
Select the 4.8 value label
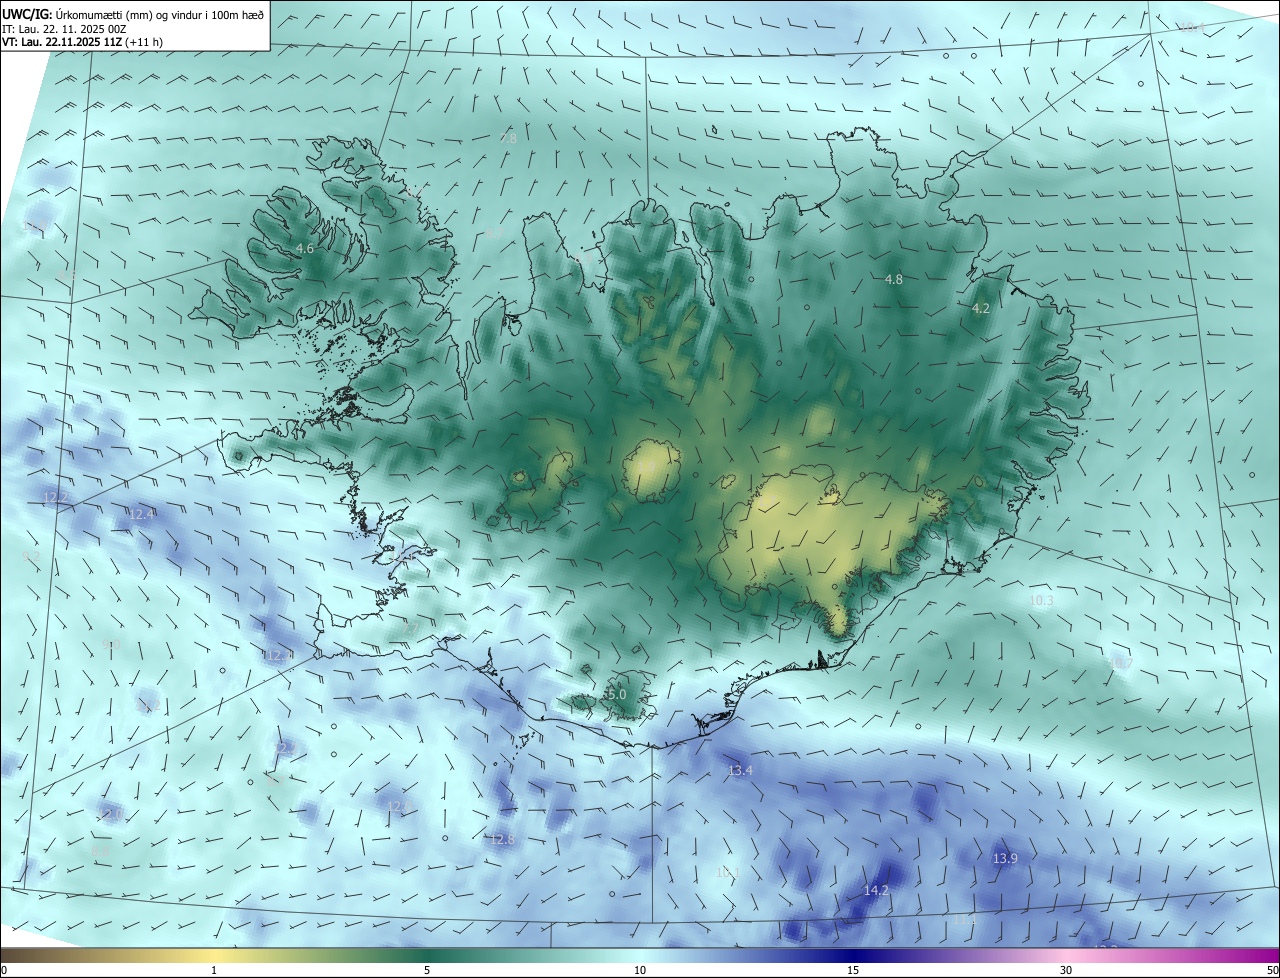(x=894, y=280)
